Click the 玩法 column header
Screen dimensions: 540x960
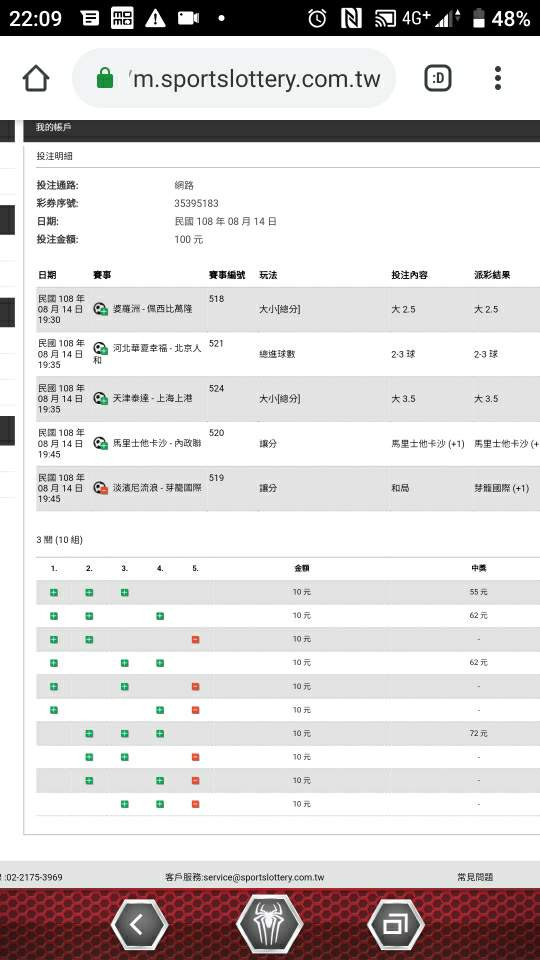[268, 276]
